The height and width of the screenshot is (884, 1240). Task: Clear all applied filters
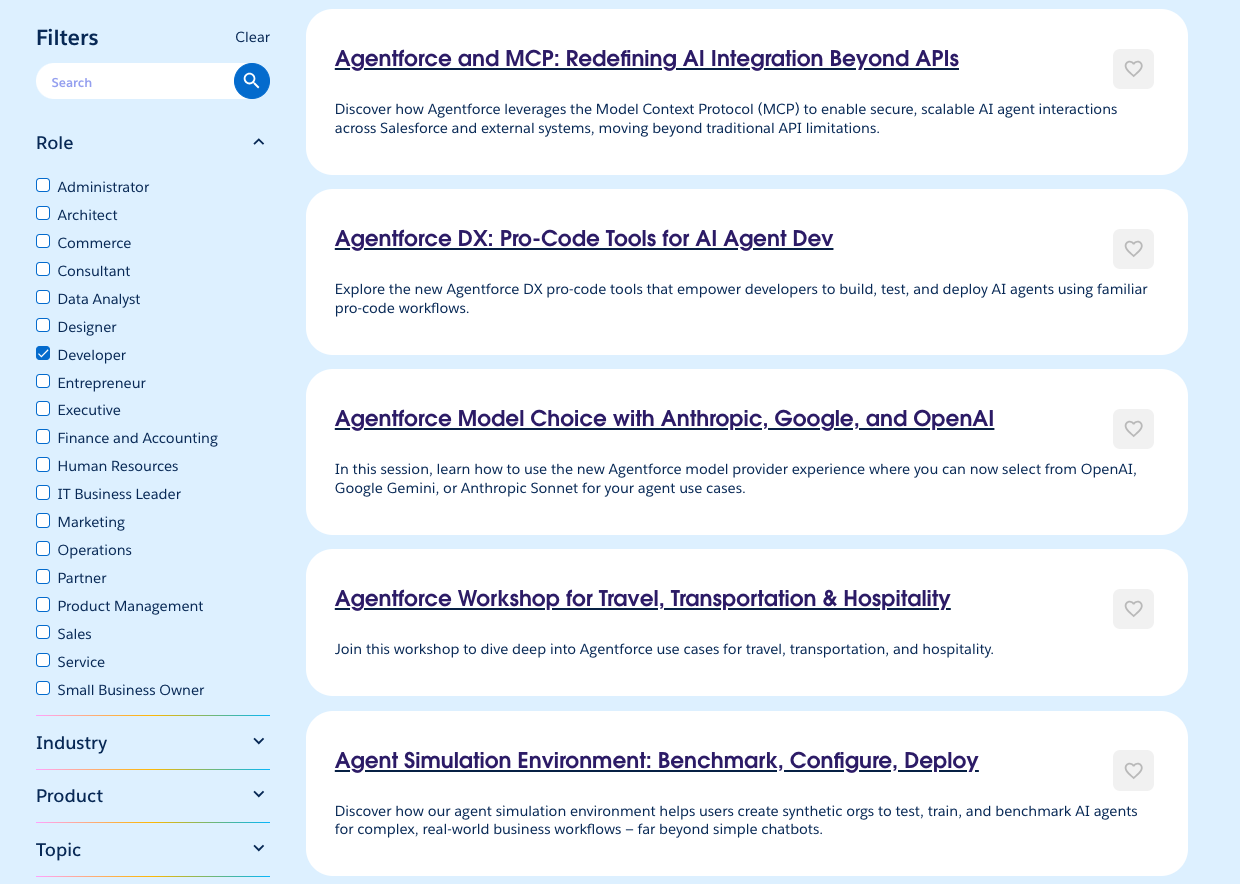pos(252,37)
